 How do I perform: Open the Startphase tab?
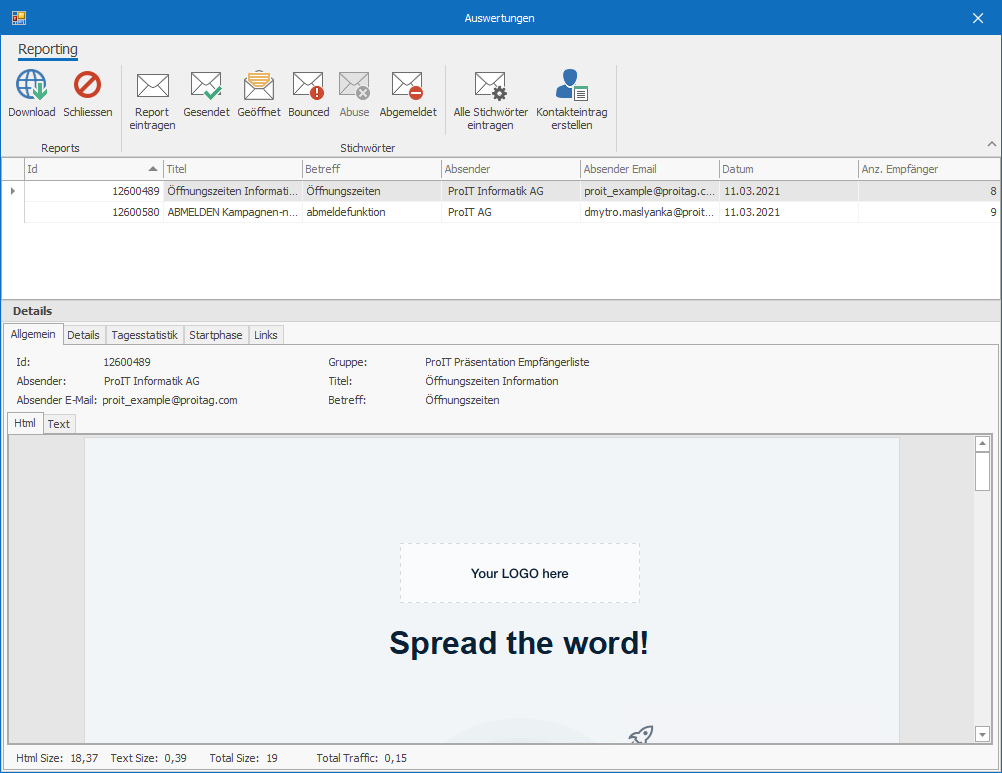tap(216, 335)
